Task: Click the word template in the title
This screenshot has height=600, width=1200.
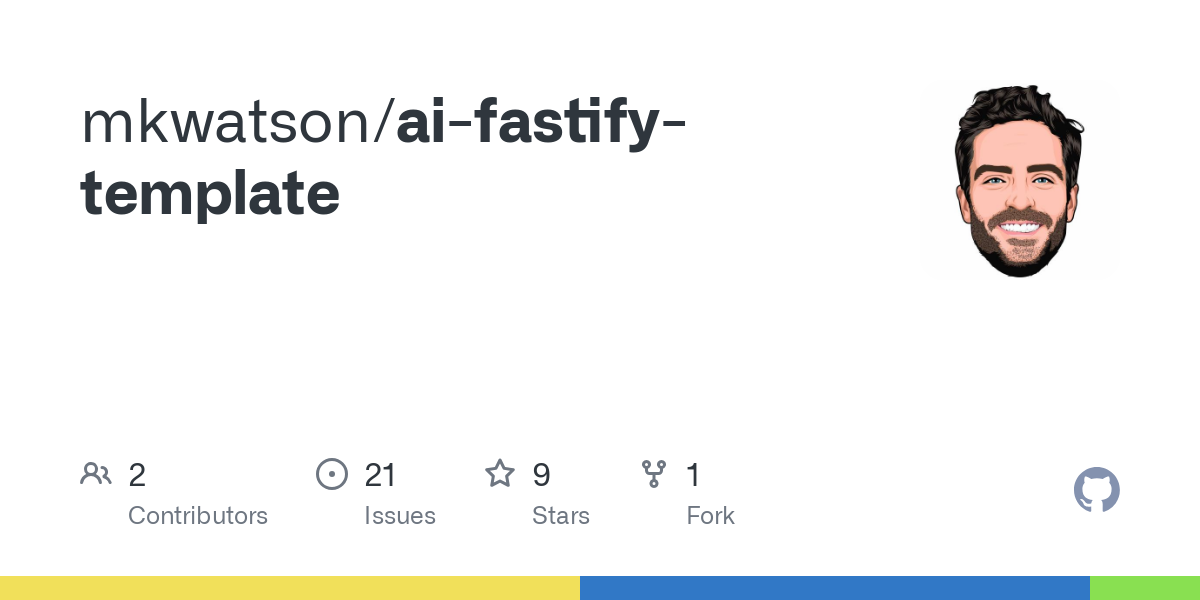Action: (210, 195)
